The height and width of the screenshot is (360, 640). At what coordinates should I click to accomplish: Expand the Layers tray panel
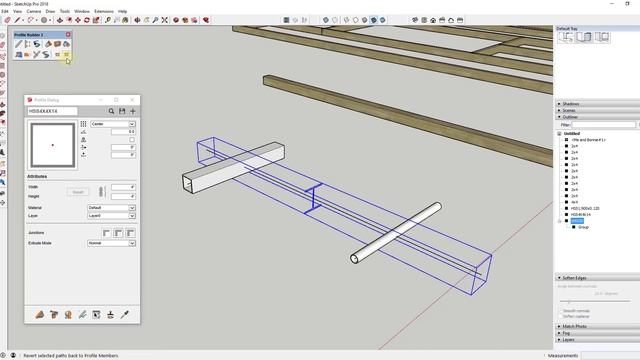tap(598, 340)
